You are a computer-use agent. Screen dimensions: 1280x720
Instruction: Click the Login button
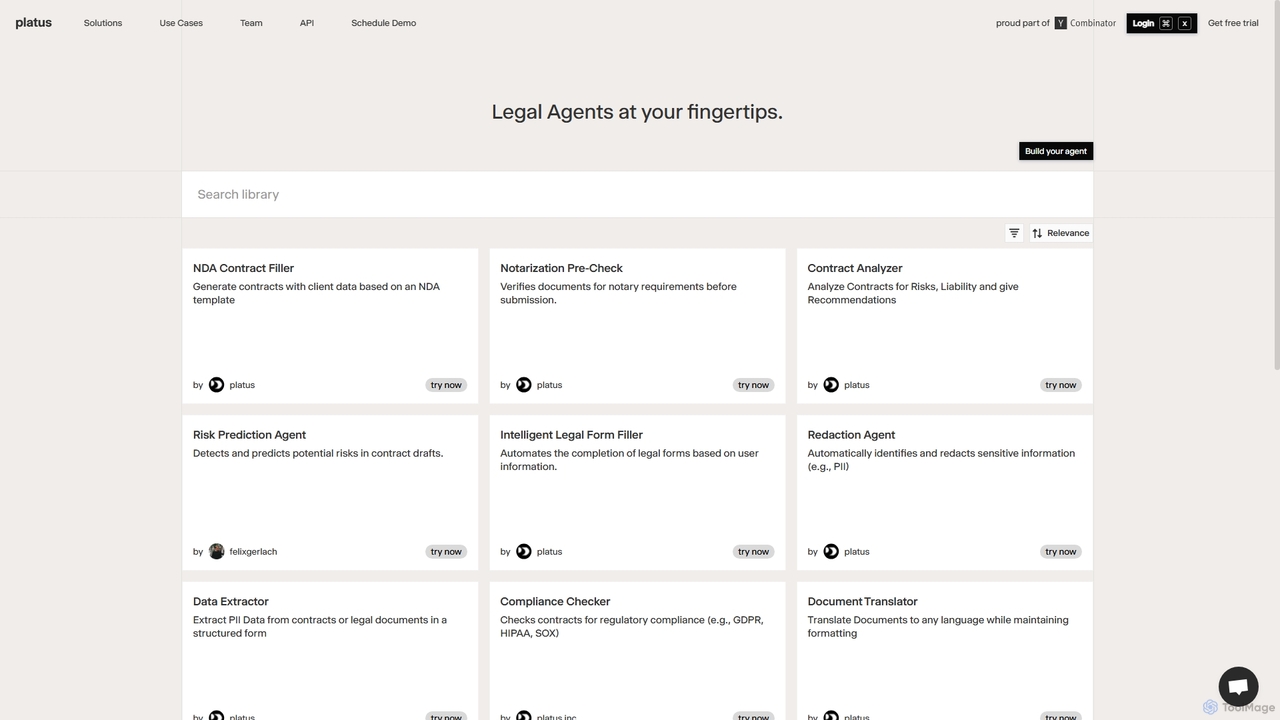[1161, 23]
